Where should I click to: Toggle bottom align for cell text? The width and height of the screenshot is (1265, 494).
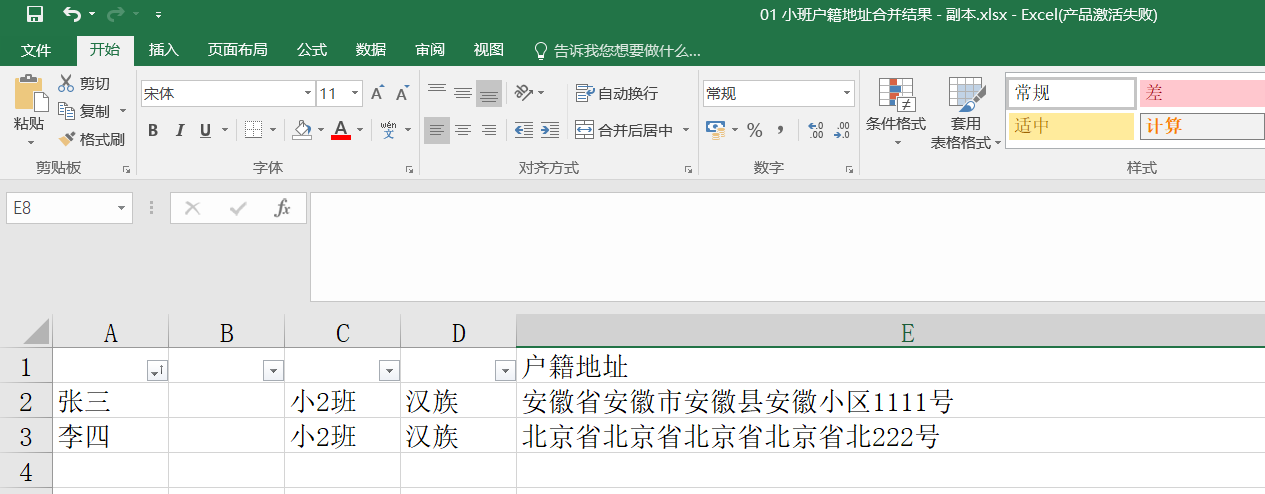(489, 93)
